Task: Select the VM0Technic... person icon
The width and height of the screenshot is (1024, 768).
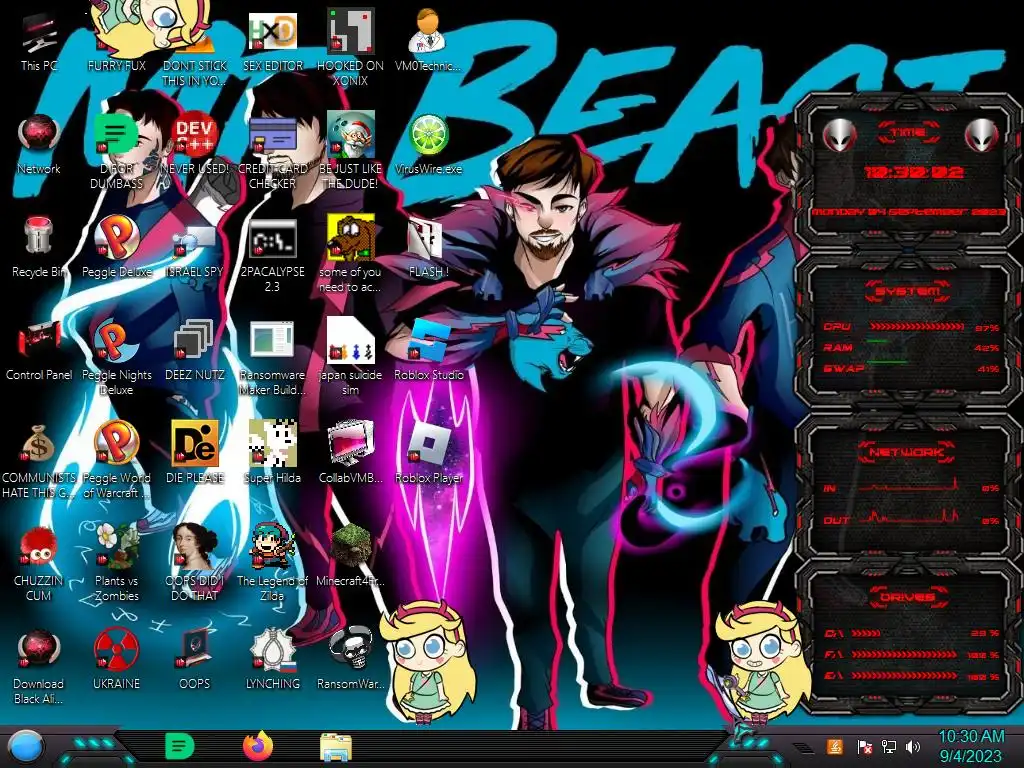Action: point(427,40)
